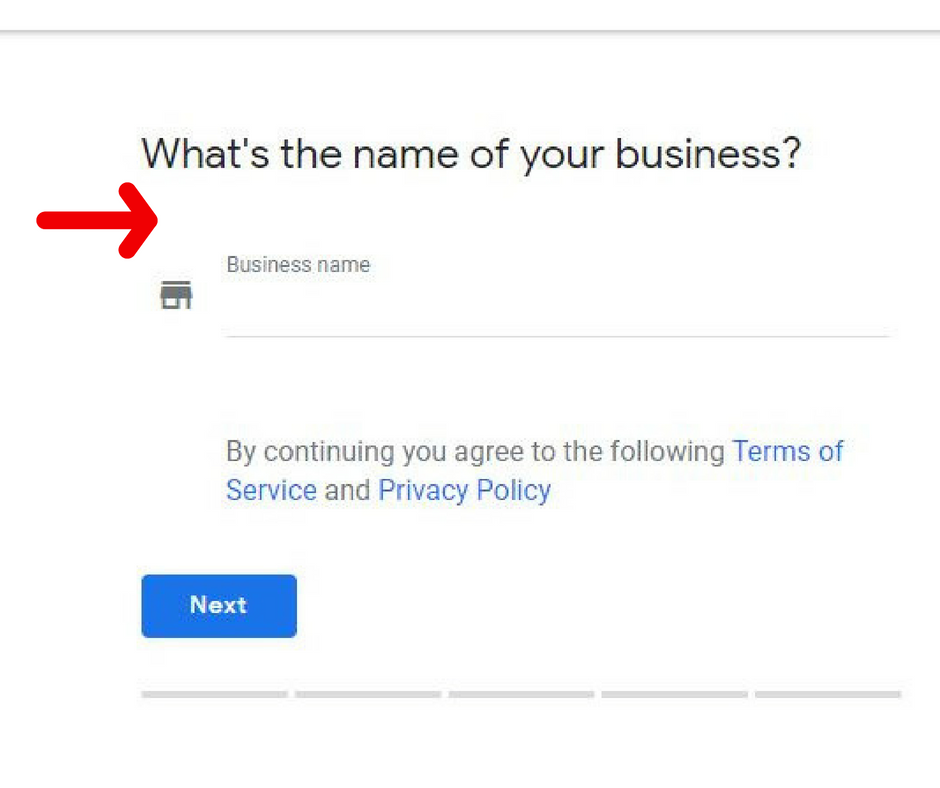The image size is (940, 788).
Task: Click the red arrow annotation
Action: tap(98, 220)
